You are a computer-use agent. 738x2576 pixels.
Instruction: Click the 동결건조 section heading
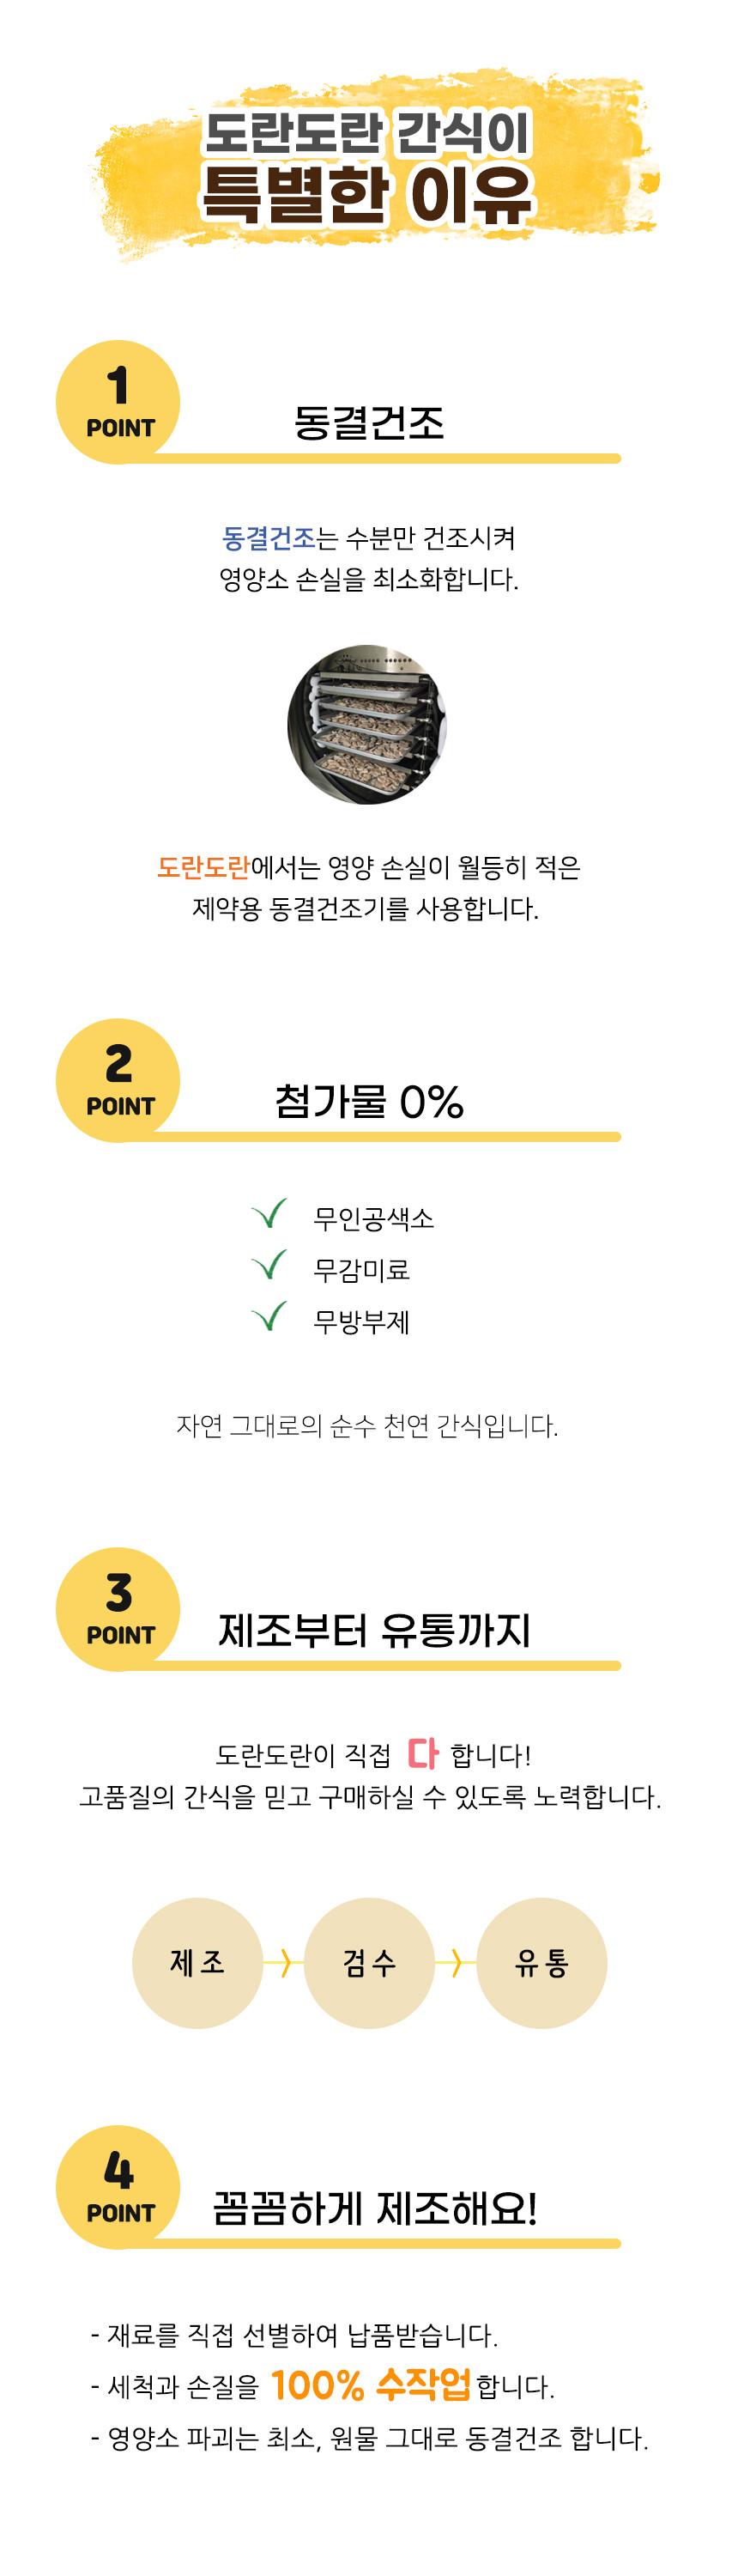(369, 422)
